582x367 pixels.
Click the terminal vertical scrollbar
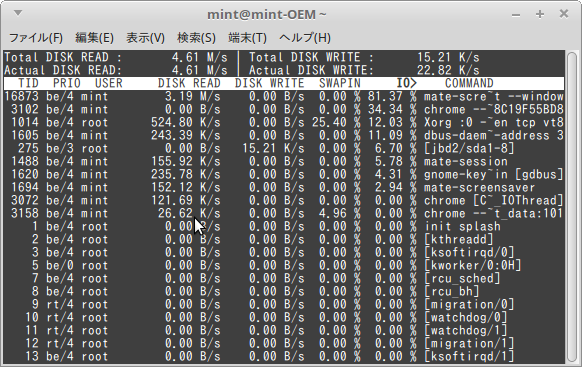[572, 207]
